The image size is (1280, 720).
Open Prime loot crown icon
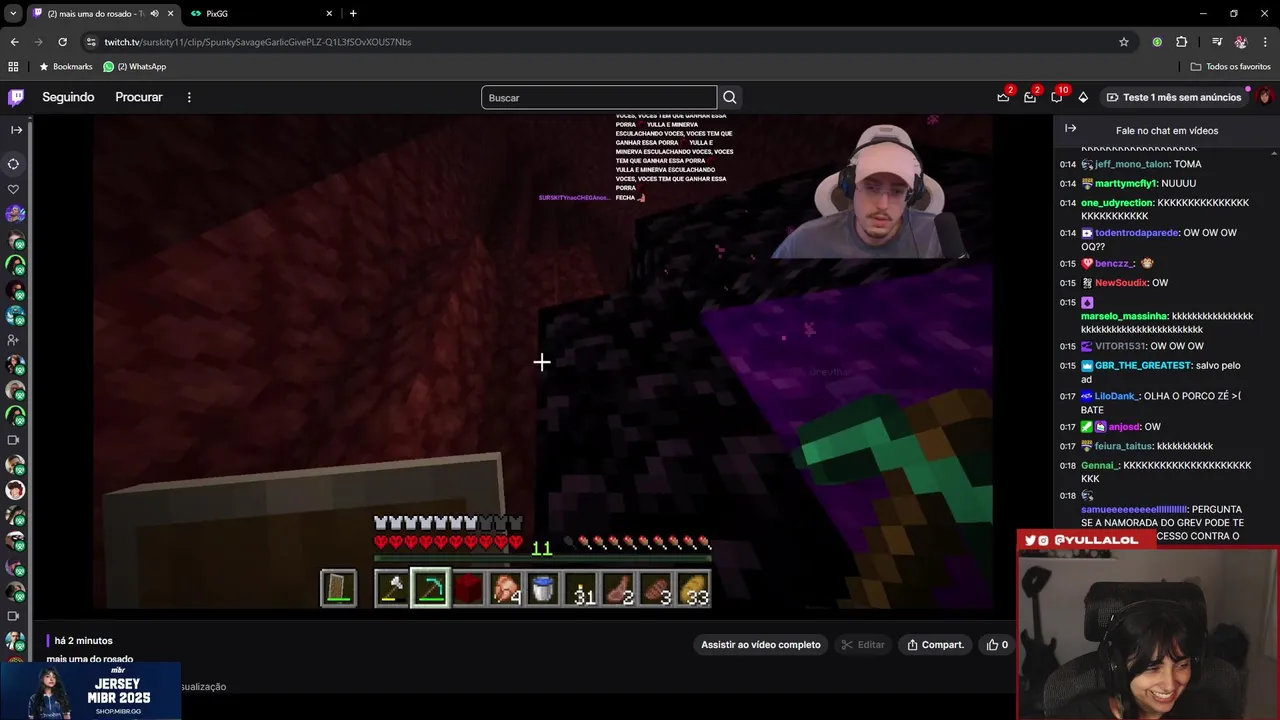1003,97
